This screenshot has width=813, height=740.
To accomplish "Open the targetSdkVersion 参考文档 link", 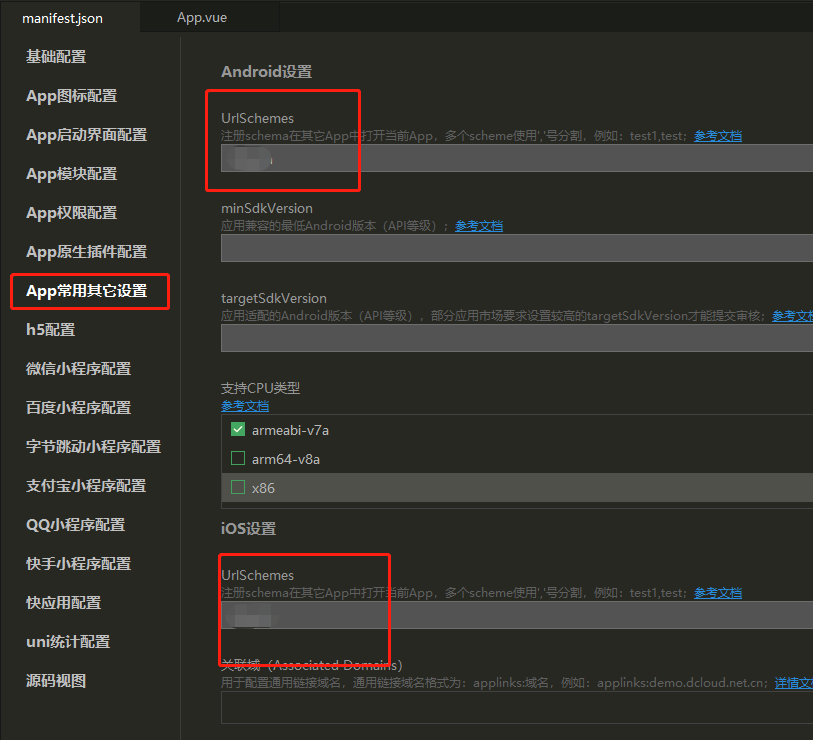I will coord(795,315).
